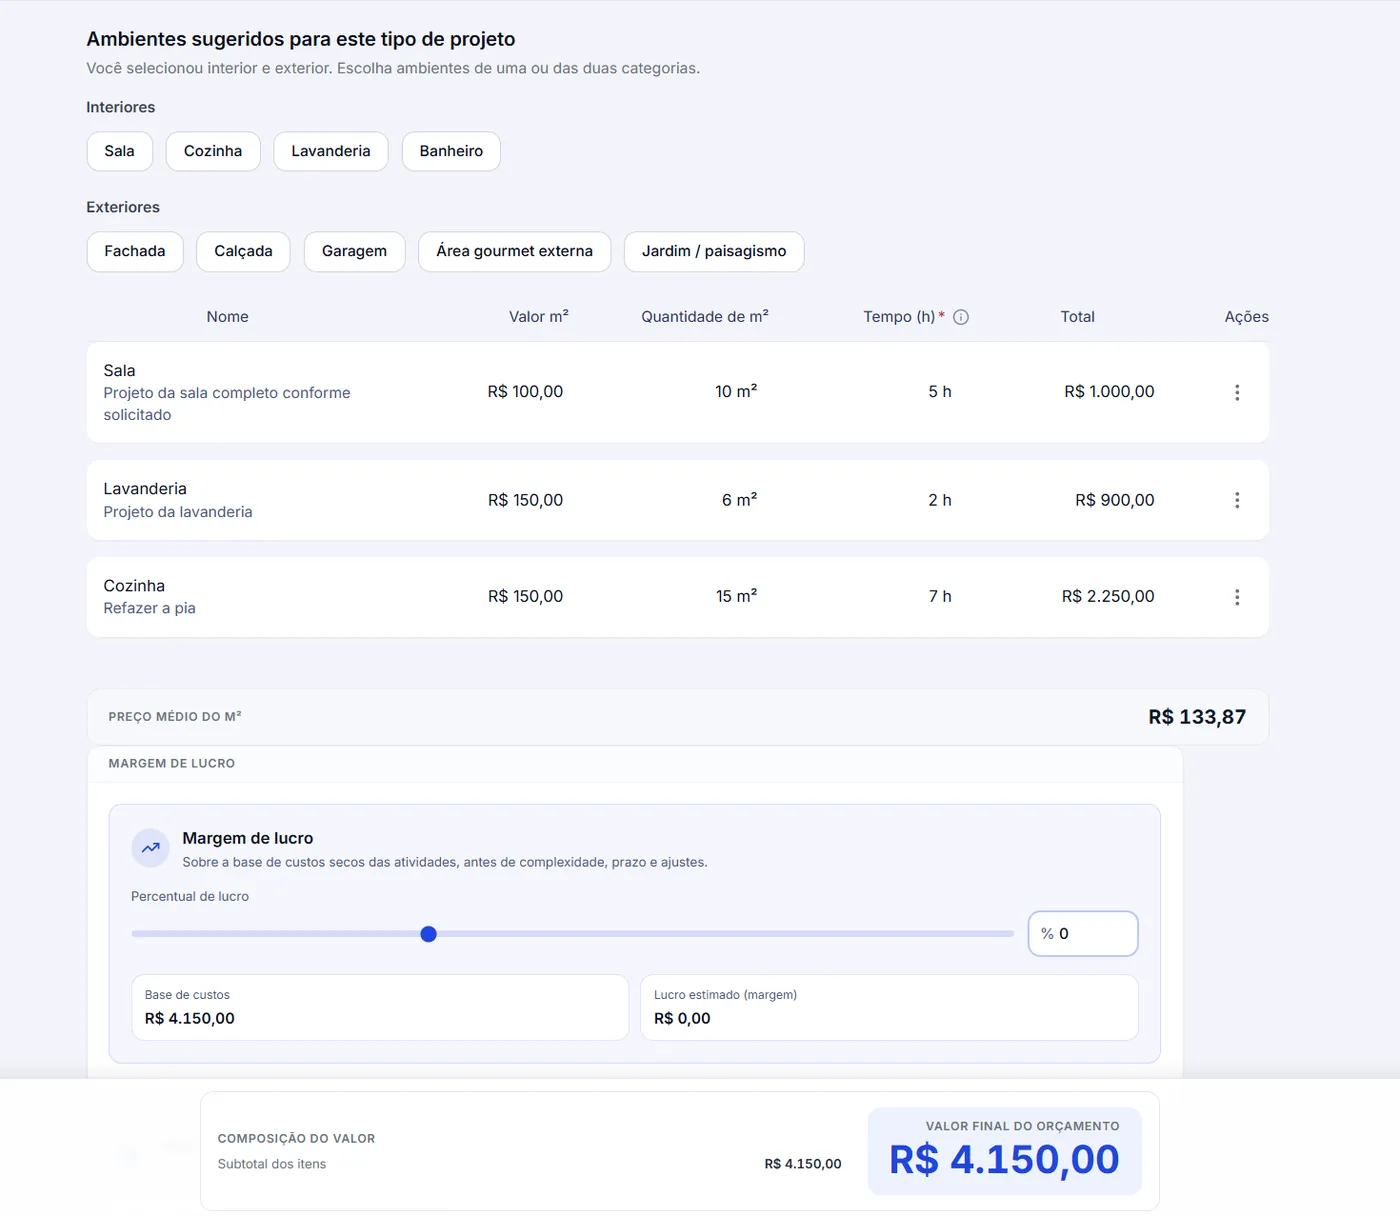The image size is (1400, 1216).
Task: Click the info icon beside Tempo (h)
Action: pyautogui.click(x=961, y=317)
